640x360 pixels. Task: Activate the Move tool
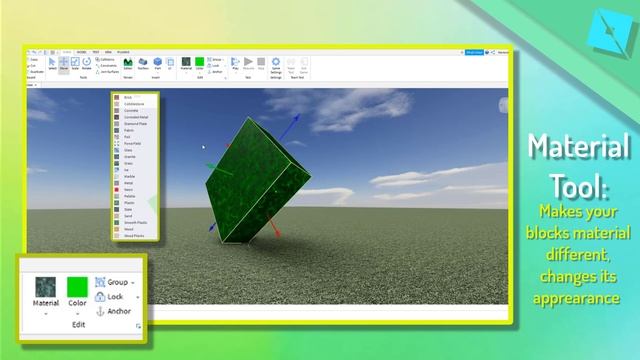click(x=64, y=64)
